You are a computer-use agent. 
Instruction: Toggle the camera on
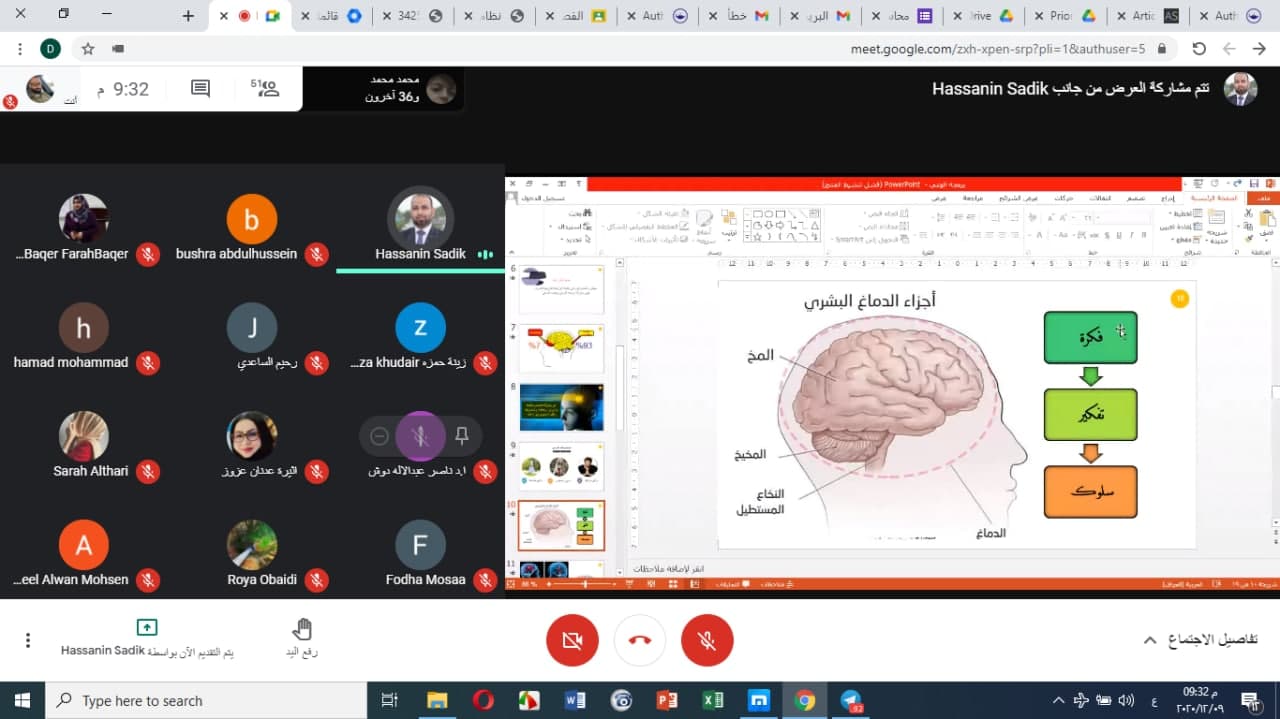[572, 640]
